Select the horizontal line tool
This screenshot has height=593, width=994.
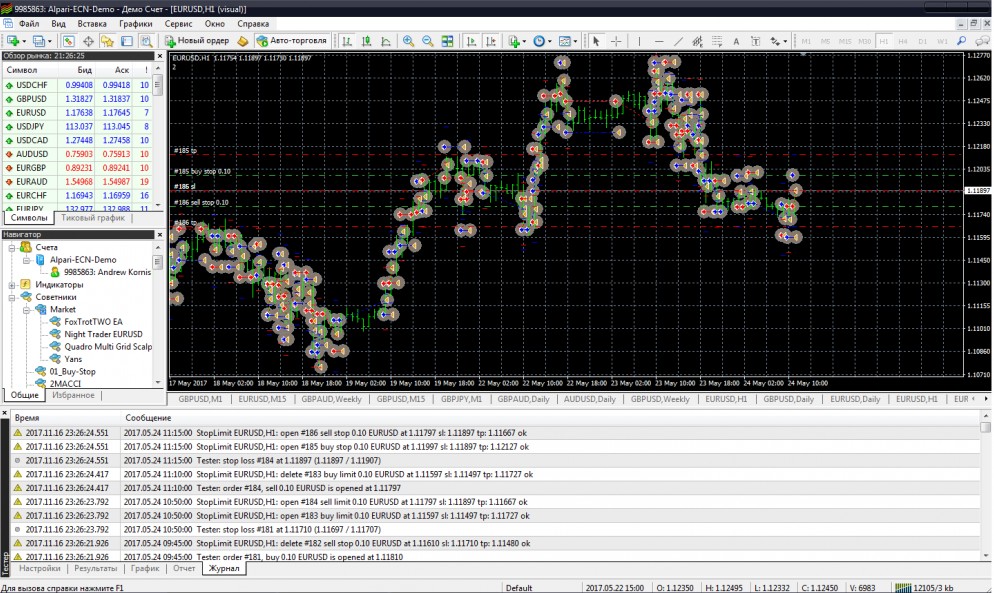point(659,41)
